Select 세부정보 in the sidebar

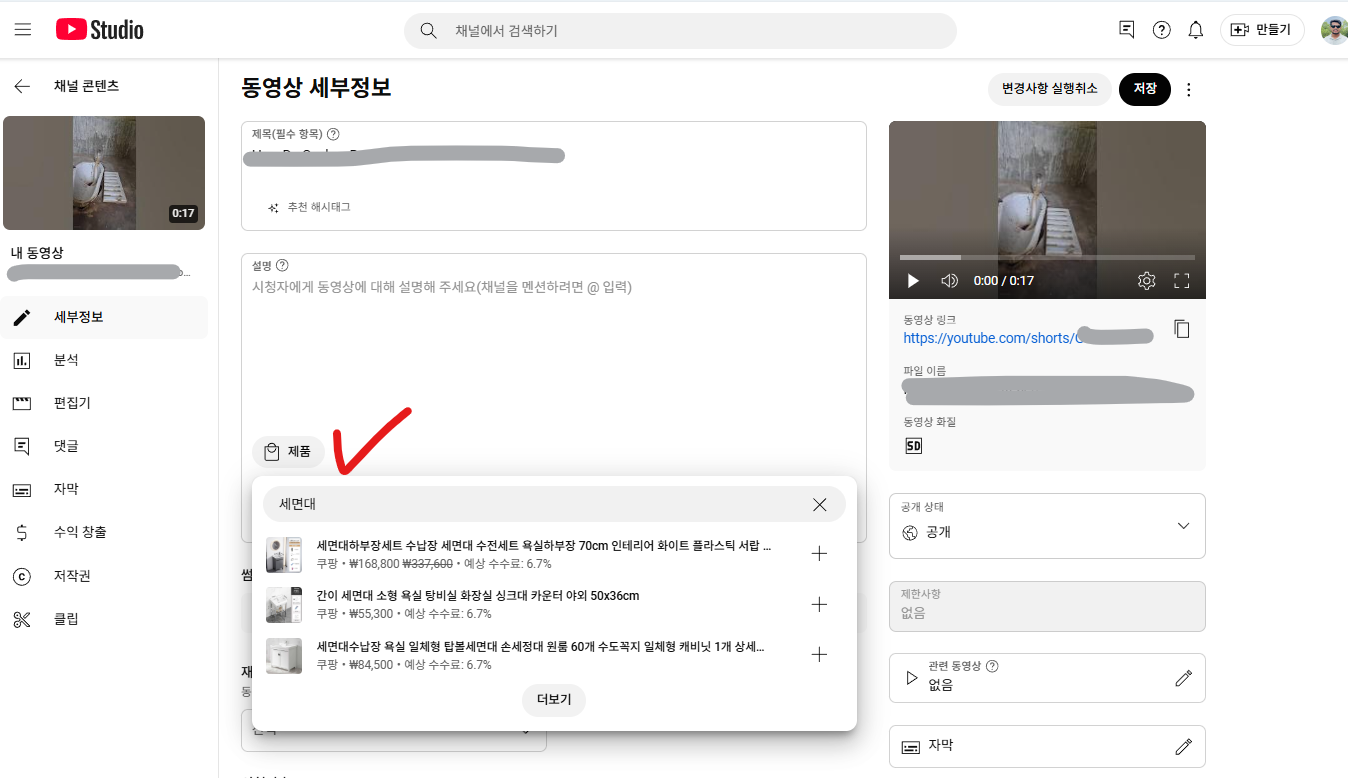click(104, 317)
